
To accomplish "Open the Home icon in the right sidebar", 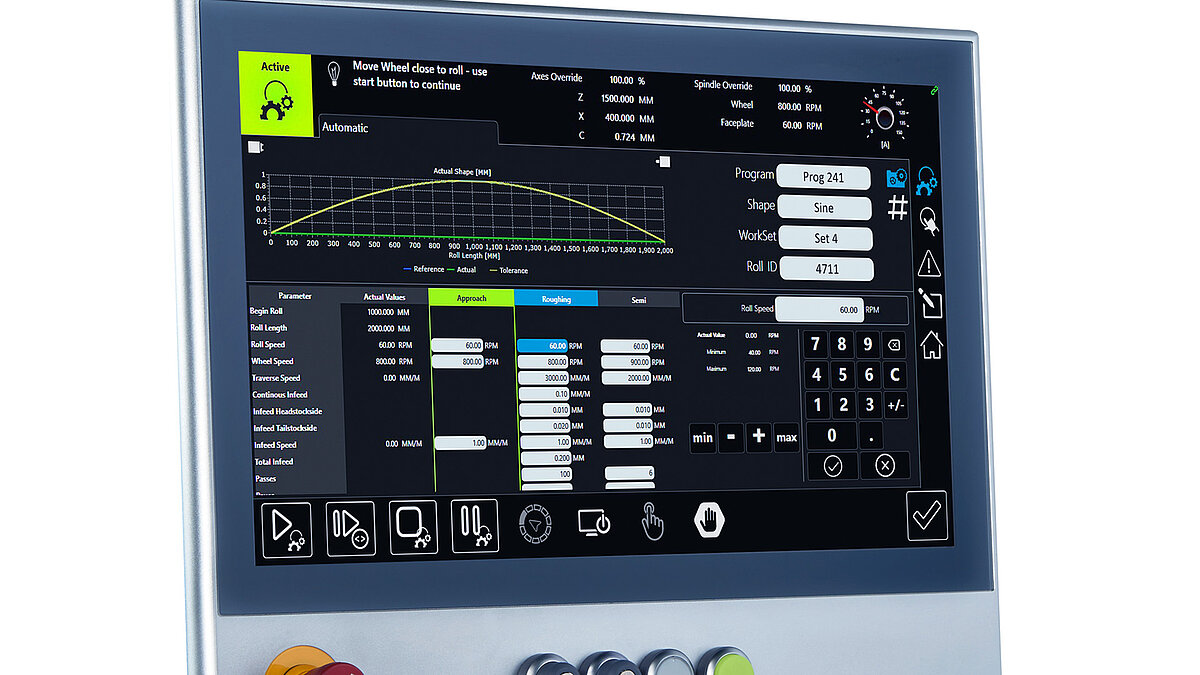I will tap(932, 346).
